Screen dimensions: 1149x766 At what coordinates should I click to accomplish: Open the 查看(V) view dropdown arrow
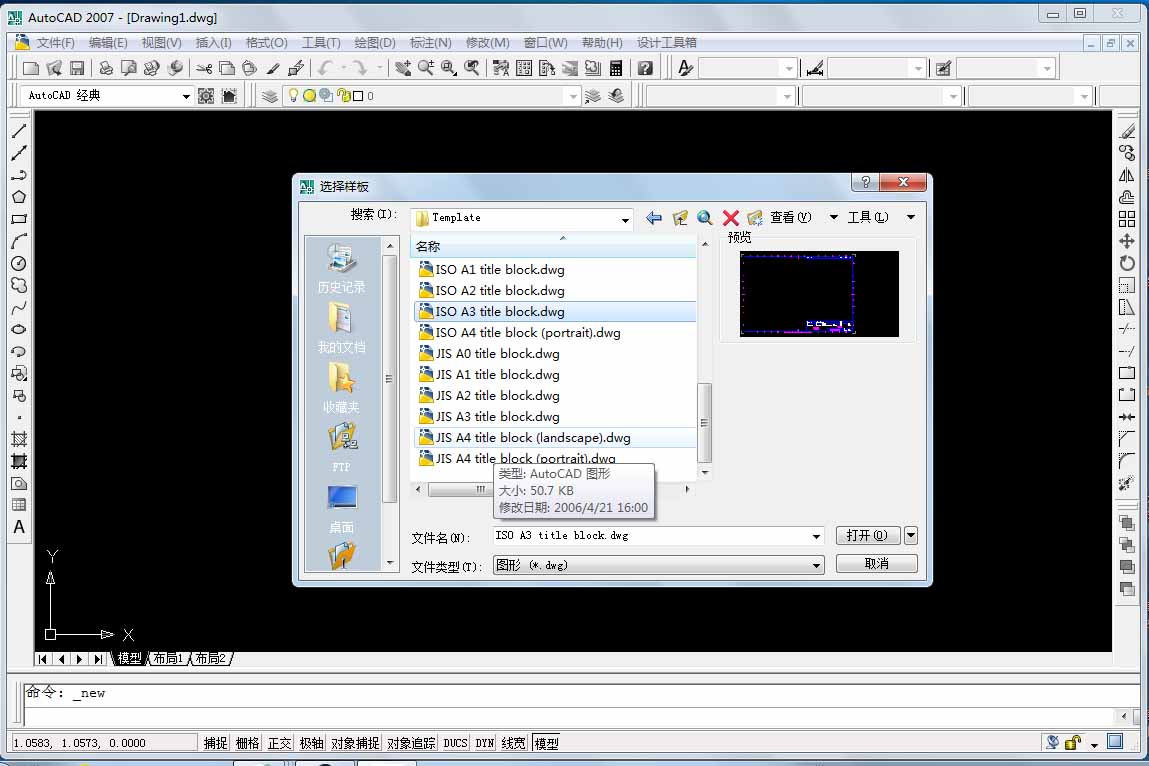pos(833,217)
